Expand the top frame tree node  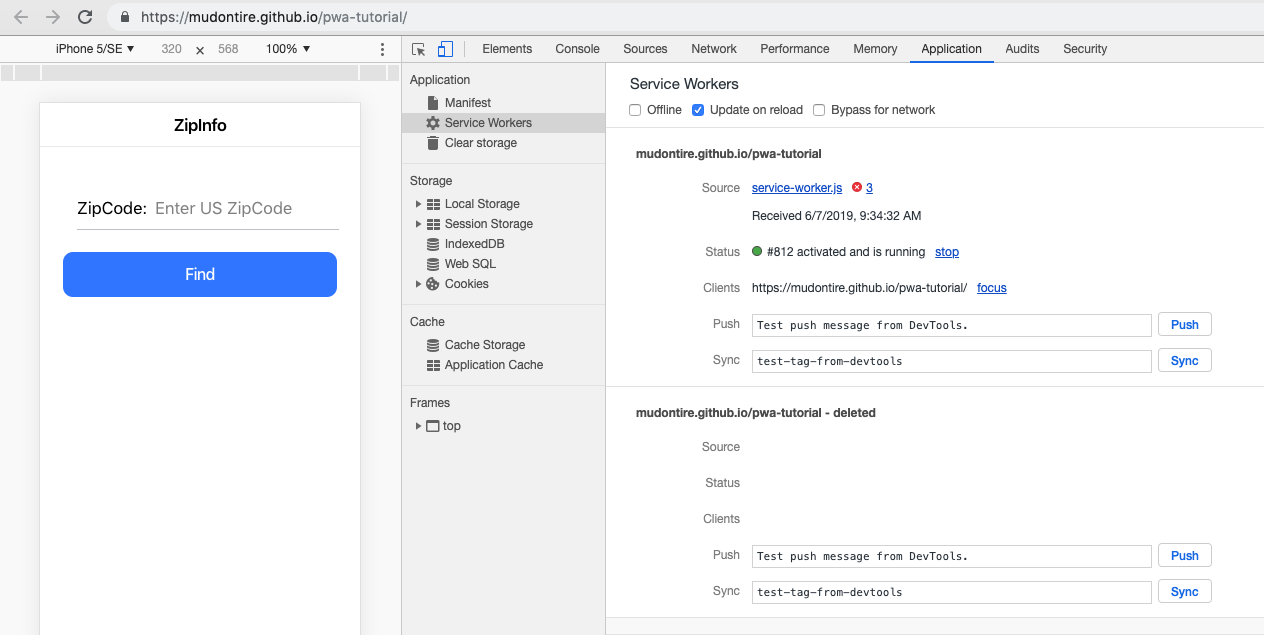(418, 426)
